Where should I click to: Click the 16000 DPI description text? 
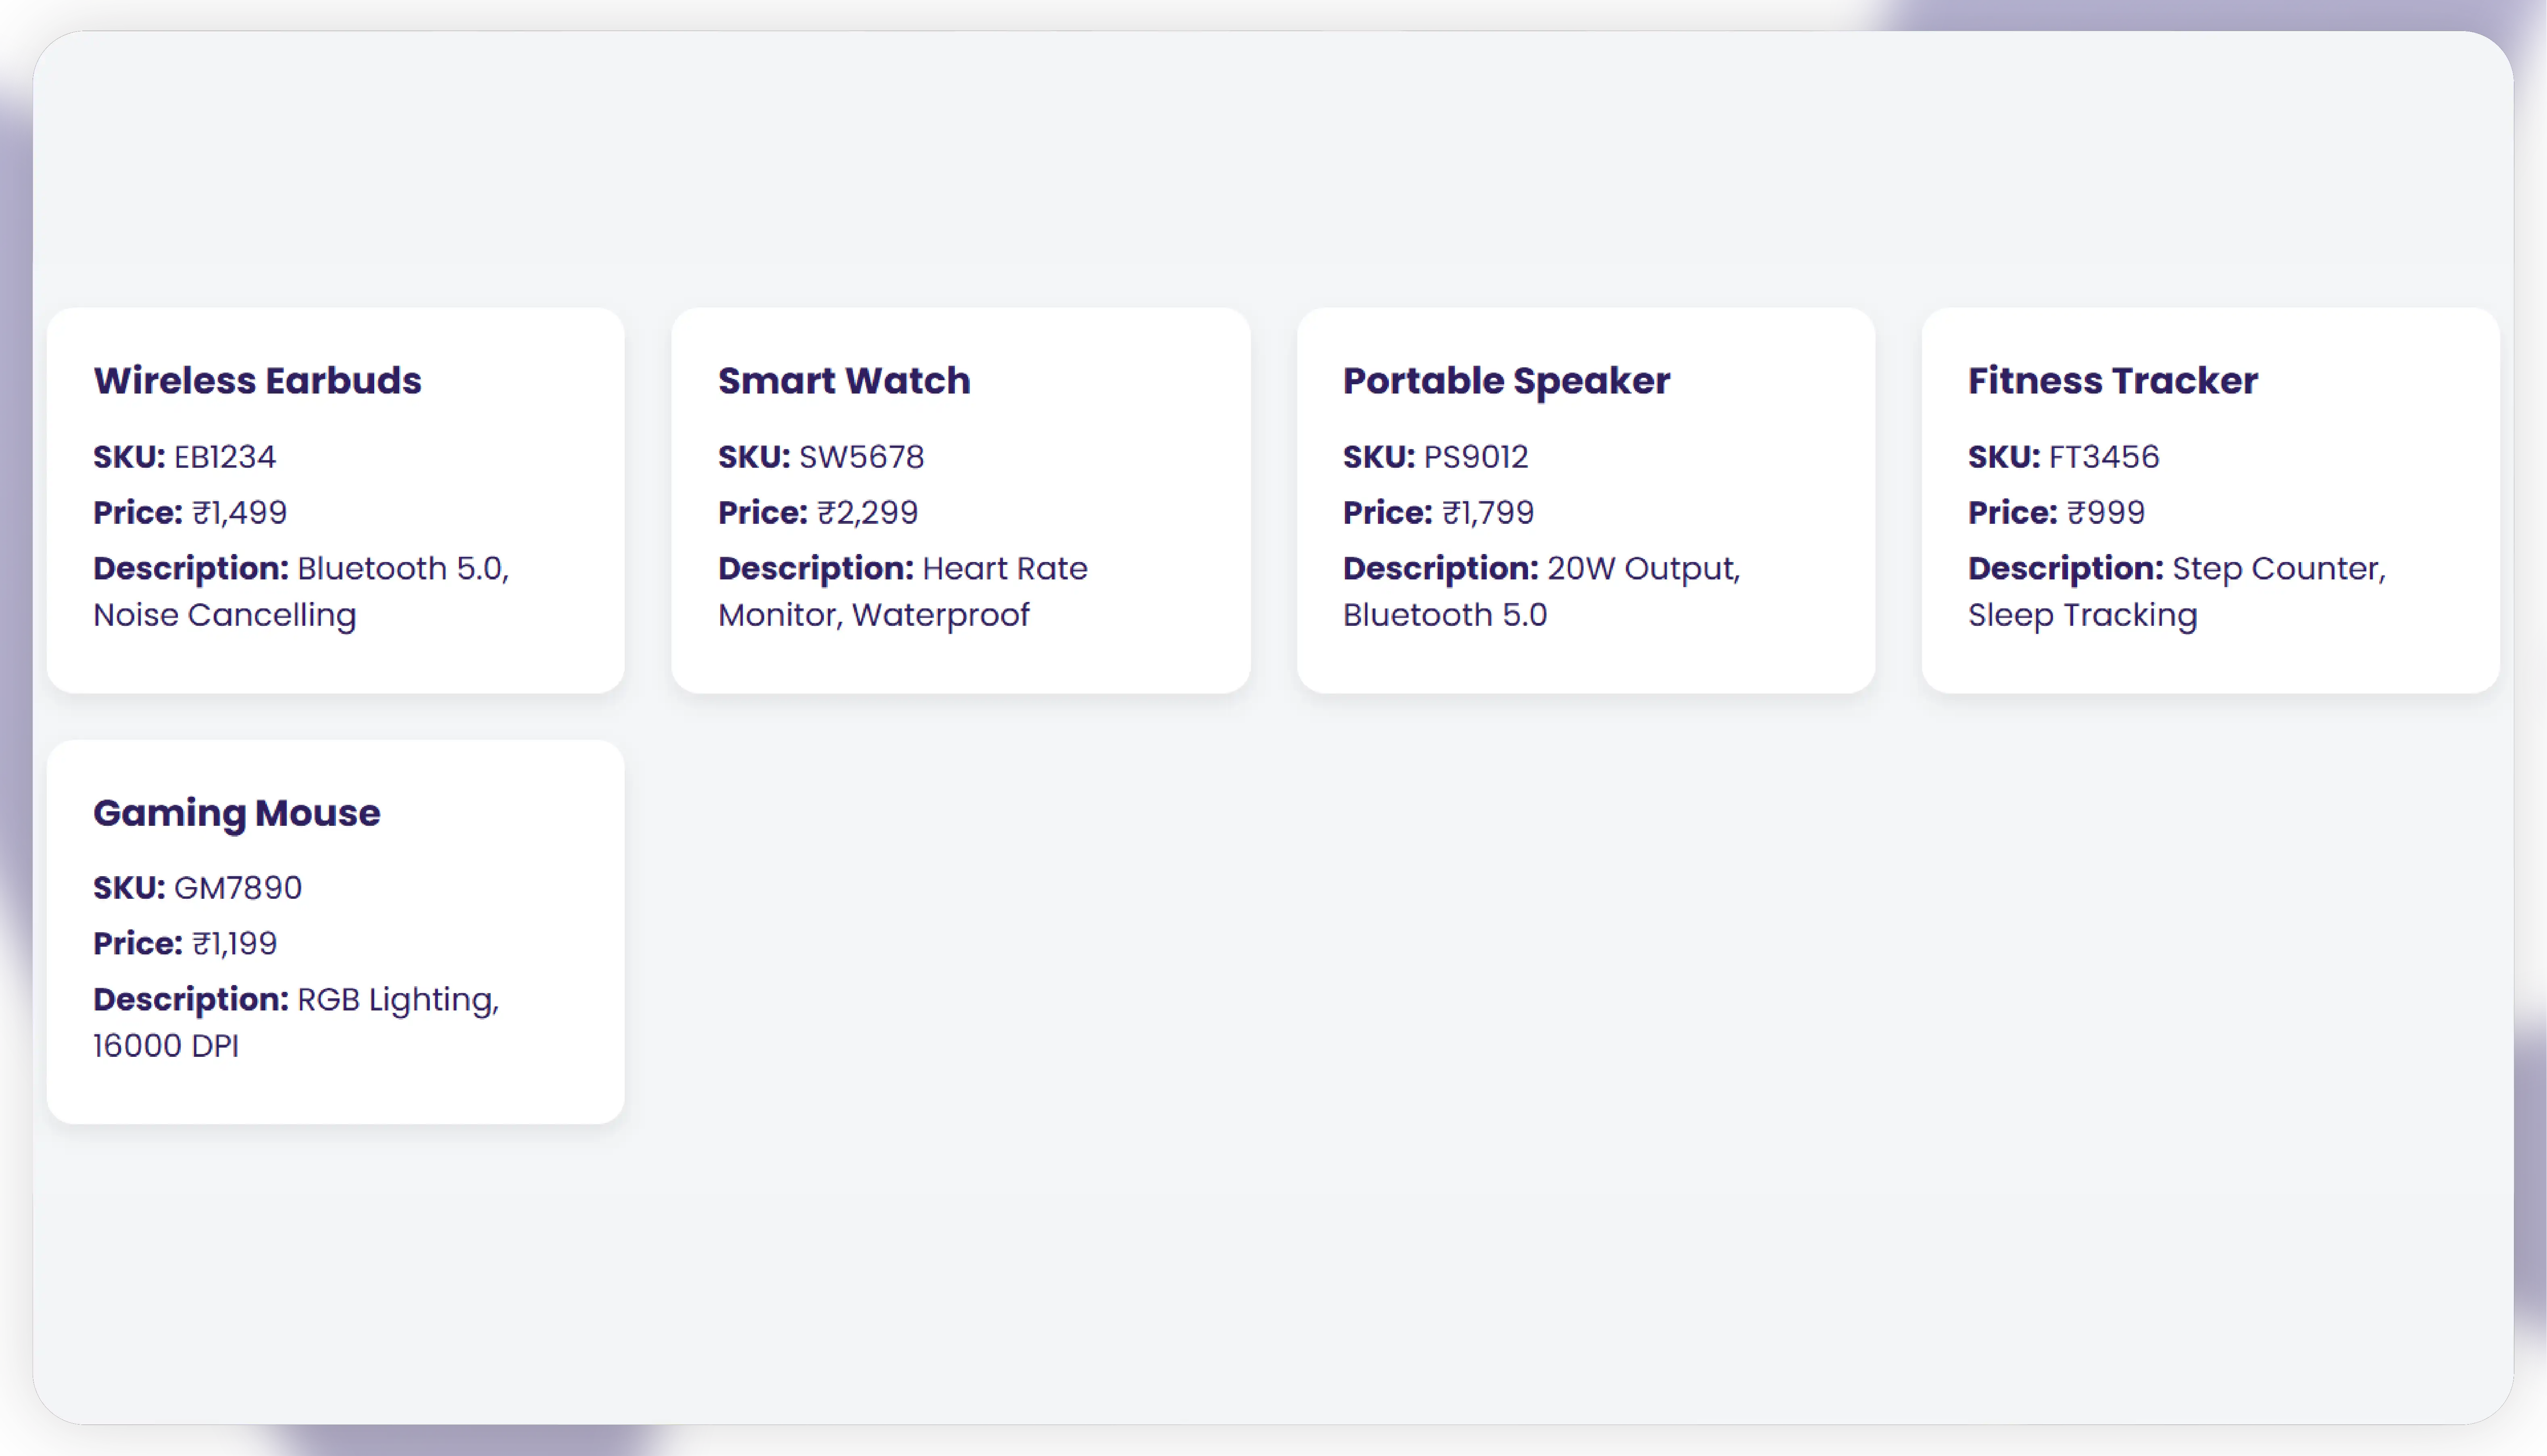(166, 1046)
